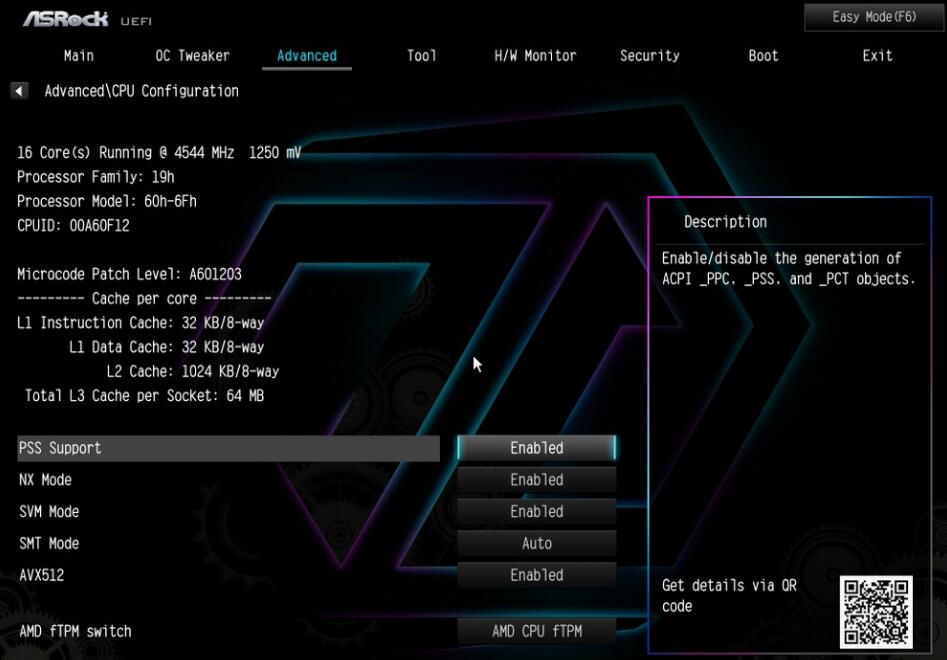Open the SVM Mode selector
This screenshot has height=660, width=947.
click(536, 511)
